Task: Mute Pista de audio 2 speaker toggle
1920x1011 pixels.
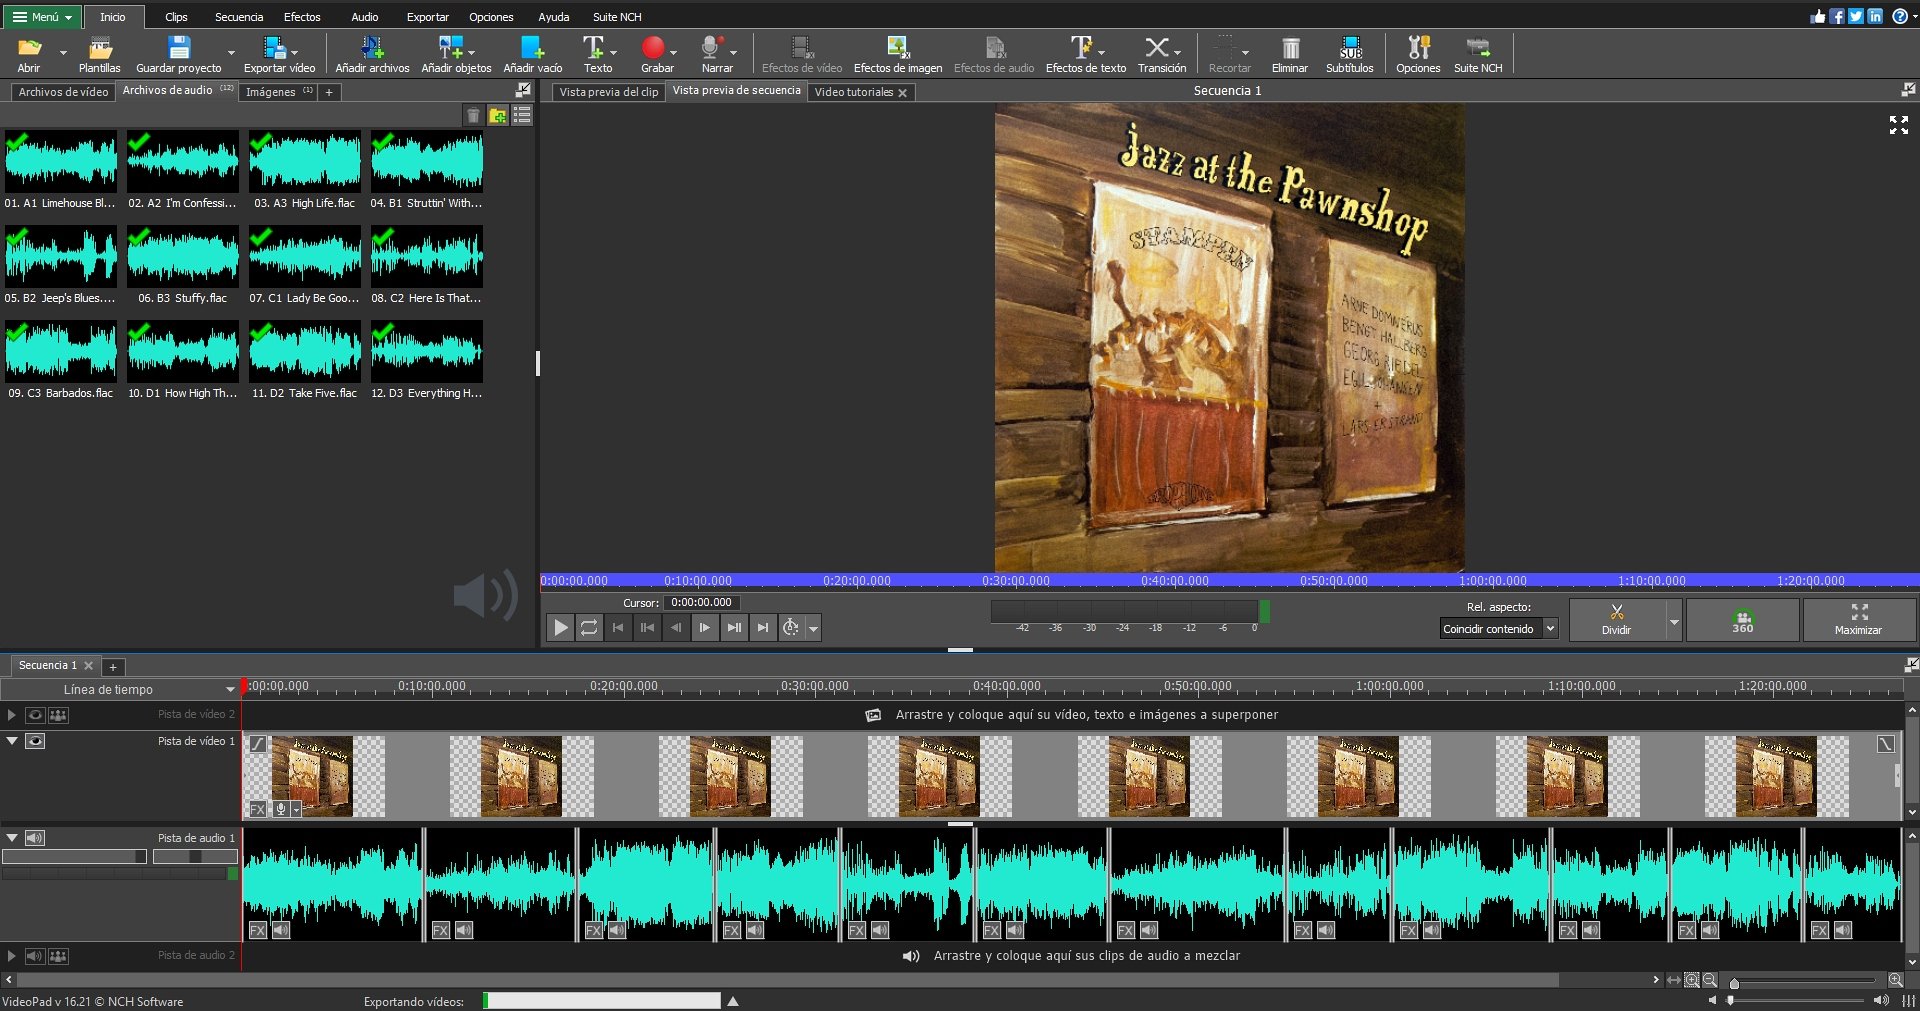Action: pyautogui.click(x=35, y=956)
